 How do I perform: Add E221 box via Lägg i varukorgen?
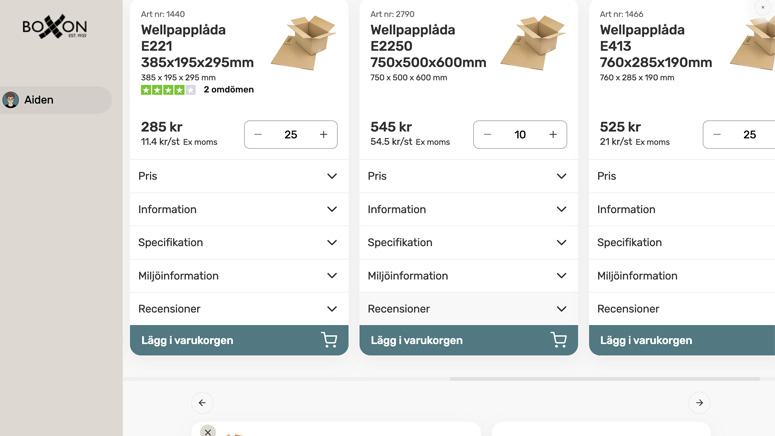pyautogui.click(x=239, y=340)
